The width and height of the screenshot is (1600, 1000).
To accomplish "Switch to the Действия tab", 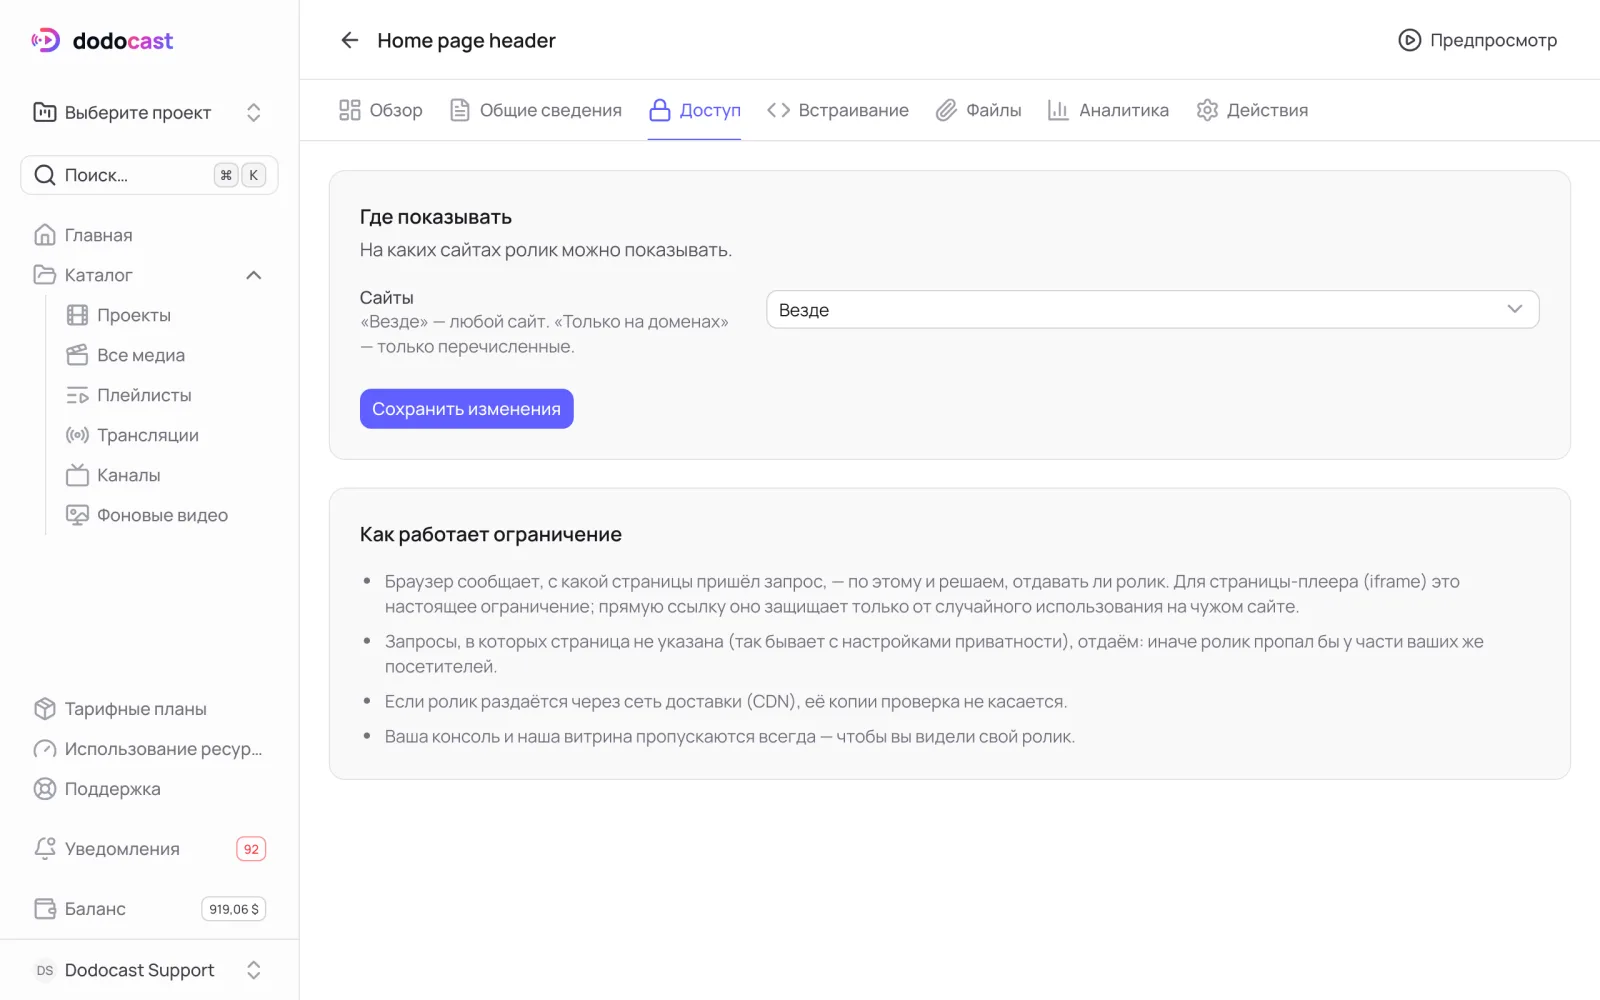I will [x=1252, y=110].
